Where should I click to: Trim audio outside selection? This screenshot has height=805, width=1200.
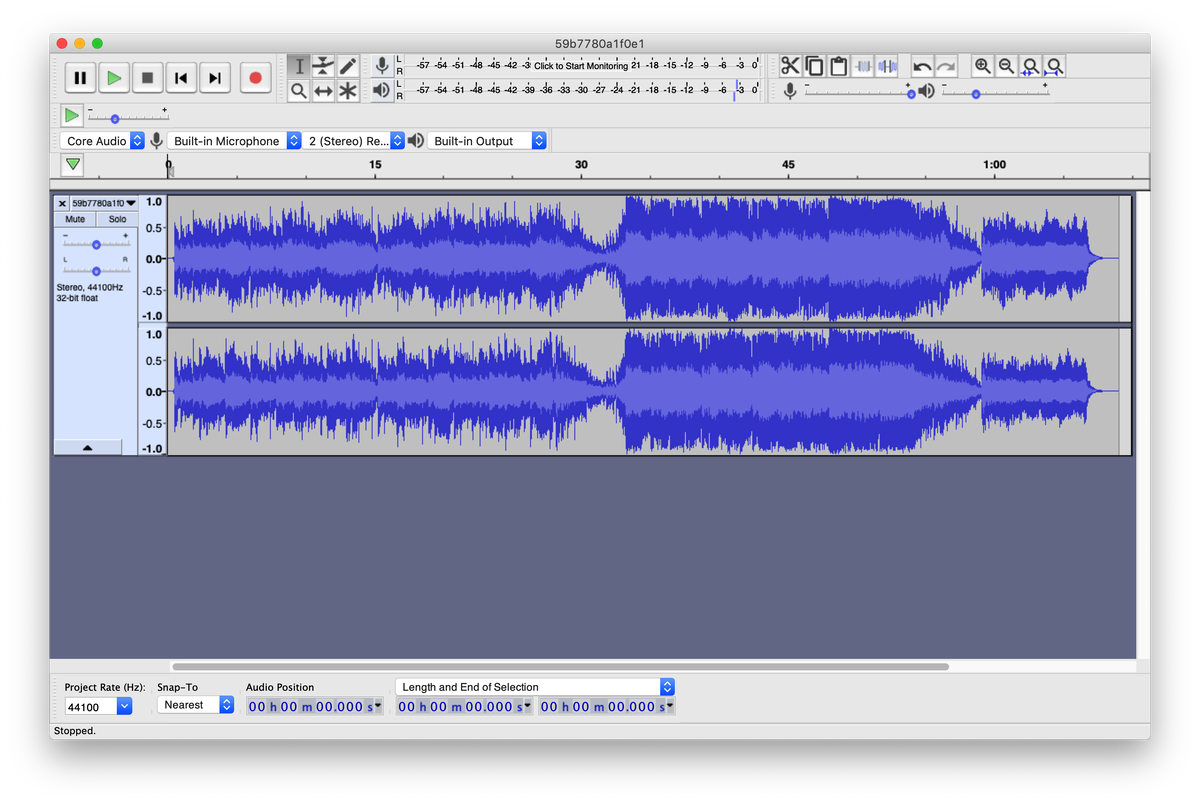[863, 66]
